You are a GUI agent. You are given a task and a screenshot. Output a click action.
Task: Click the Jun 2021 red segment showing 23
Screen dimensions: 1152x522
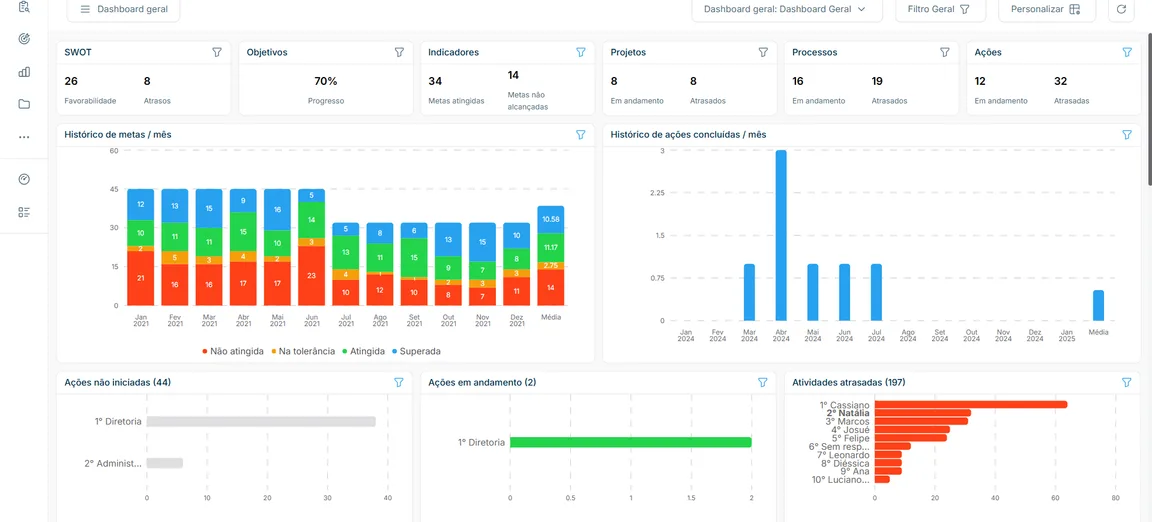point(312,276)
